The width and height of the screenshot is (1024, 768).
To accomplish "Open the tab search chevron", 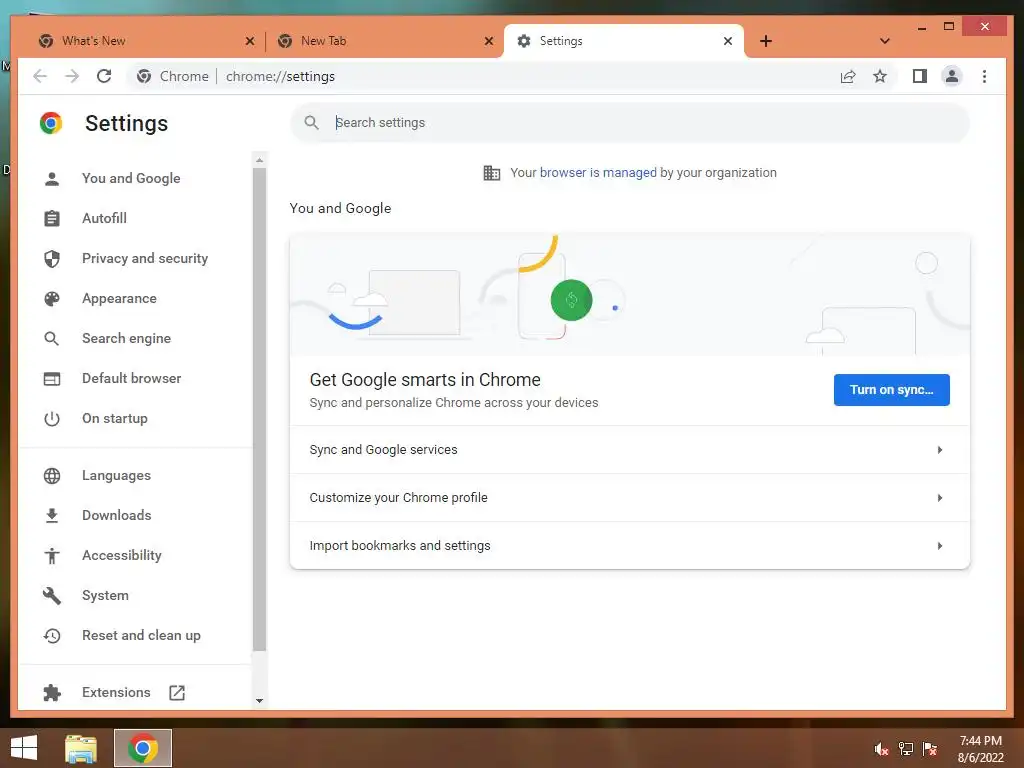I will (x=885, y=41).
